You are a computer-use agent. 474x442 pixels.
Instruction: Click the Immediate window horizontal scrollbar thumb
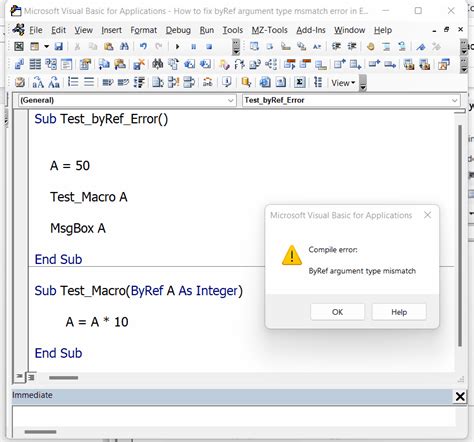click(40, 432)
